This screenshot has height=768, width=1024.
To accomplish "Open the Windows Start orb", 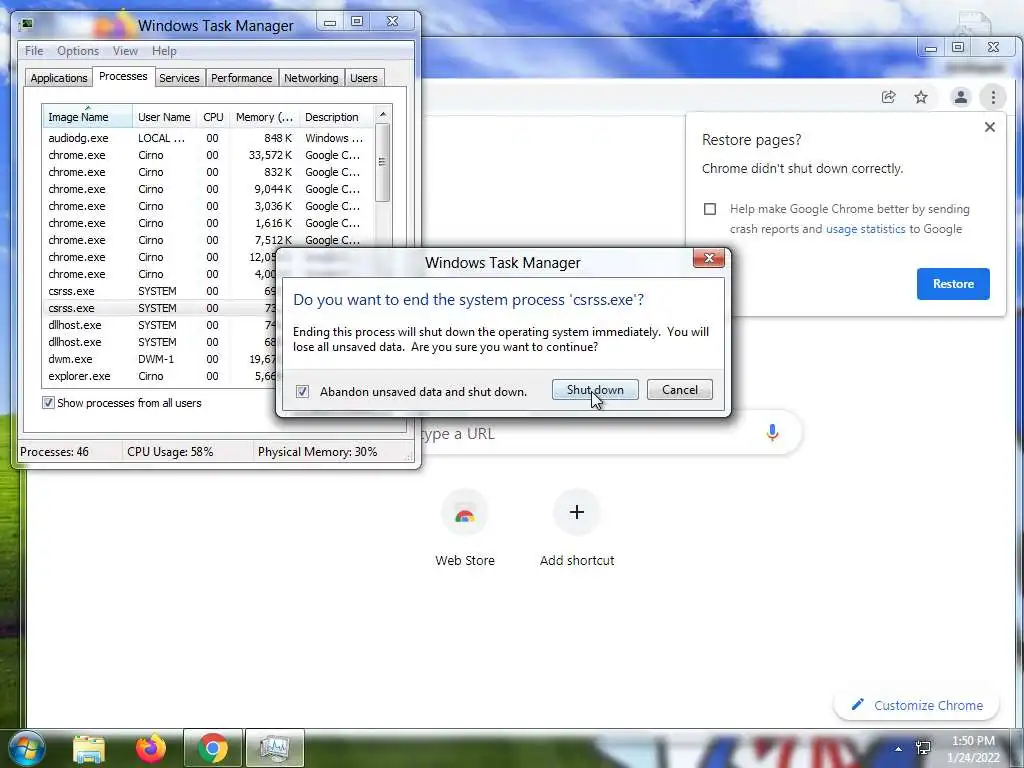I will 27,748.
